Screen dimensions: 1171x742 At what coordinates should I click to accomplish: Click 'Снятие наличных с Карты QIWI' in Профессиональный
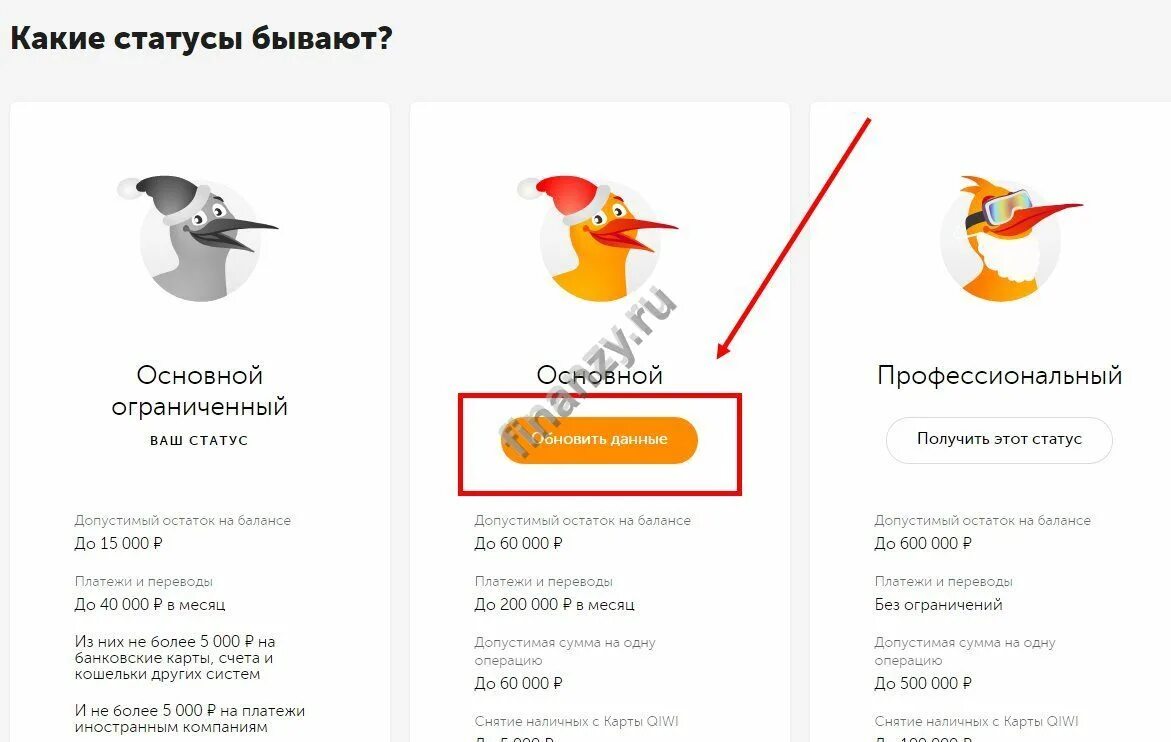[x=976, y=722]
